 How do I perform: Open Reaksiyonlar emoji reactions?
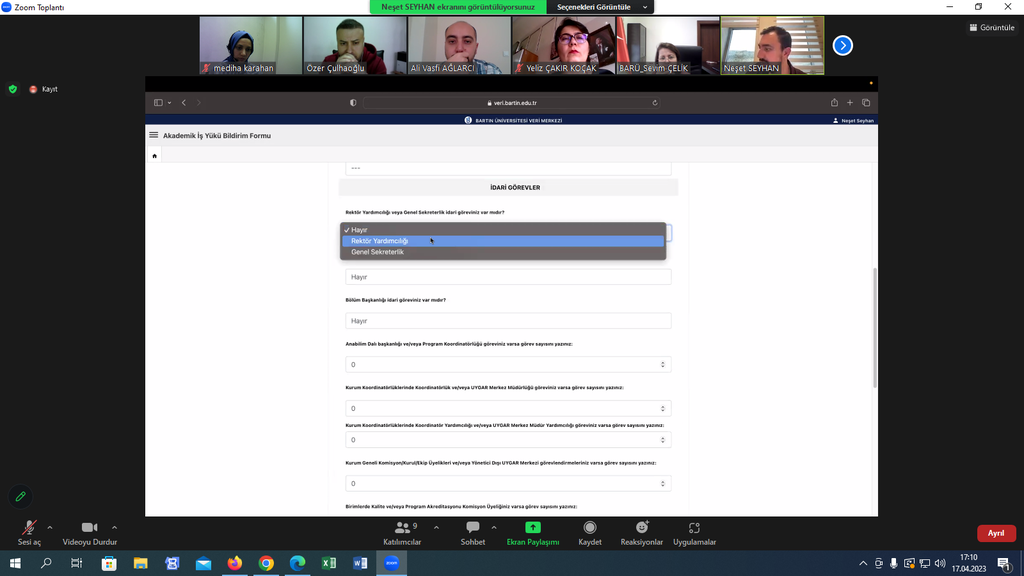coord(641,530)
